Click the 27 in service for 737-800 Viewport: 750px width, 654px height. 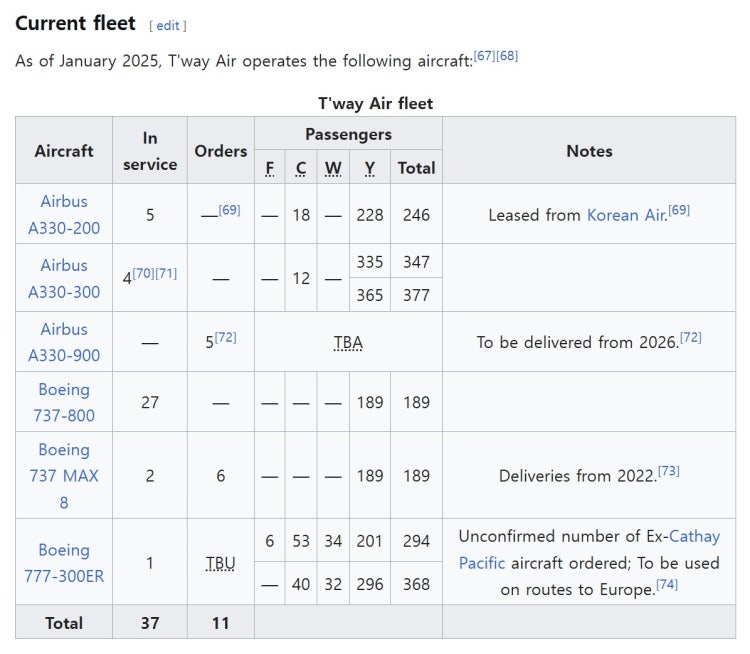click(150, 402)
